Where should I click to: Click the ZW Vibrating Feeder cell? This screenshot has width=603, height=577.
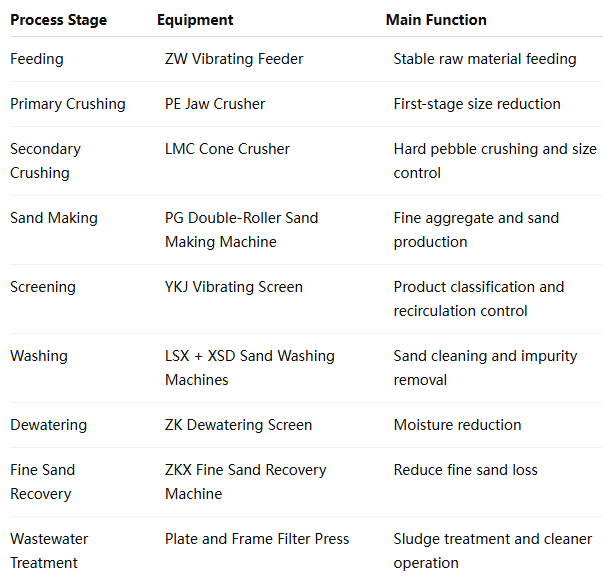tap(234, 59)
